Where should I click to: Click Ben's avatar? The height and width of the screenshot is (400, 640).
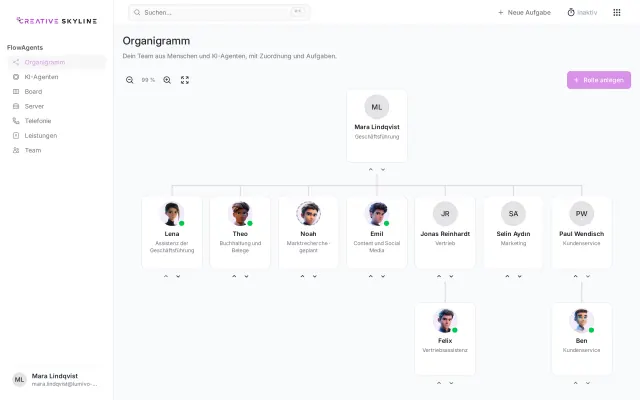[x=582, y=321]
